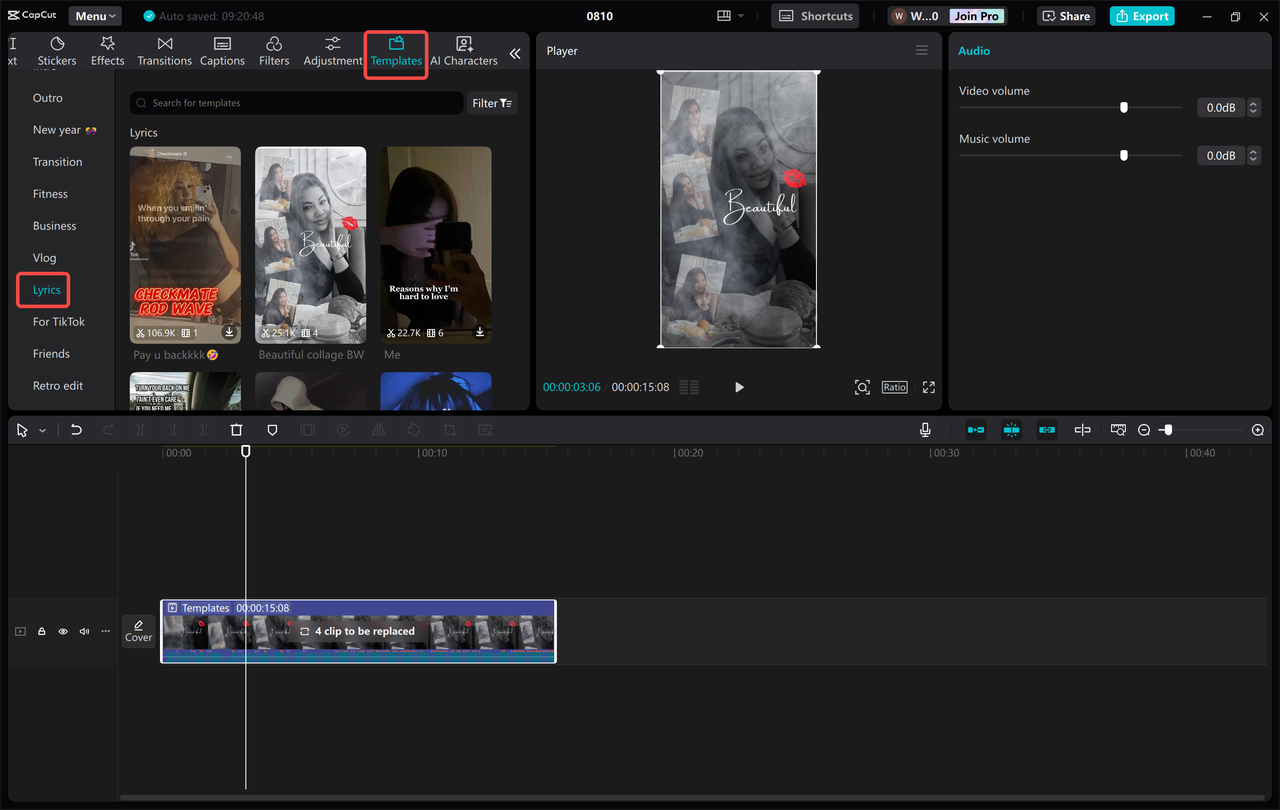Open the Beautiful collage BW template thumbnail

[310, 245]
